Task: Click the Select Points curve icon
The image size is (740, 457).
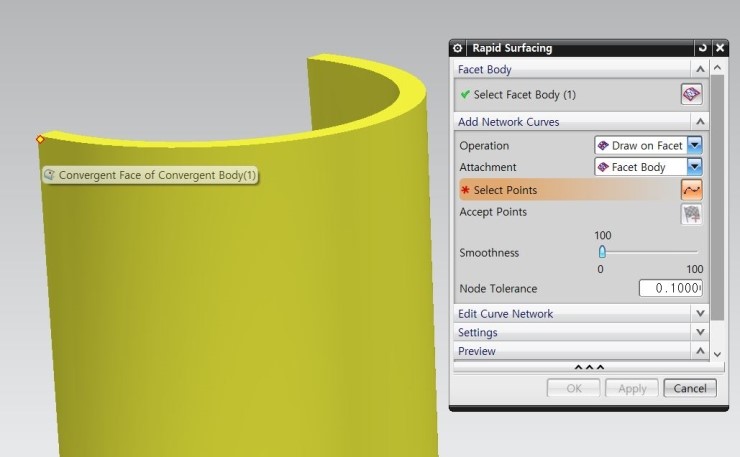Action: coord(691,190)
